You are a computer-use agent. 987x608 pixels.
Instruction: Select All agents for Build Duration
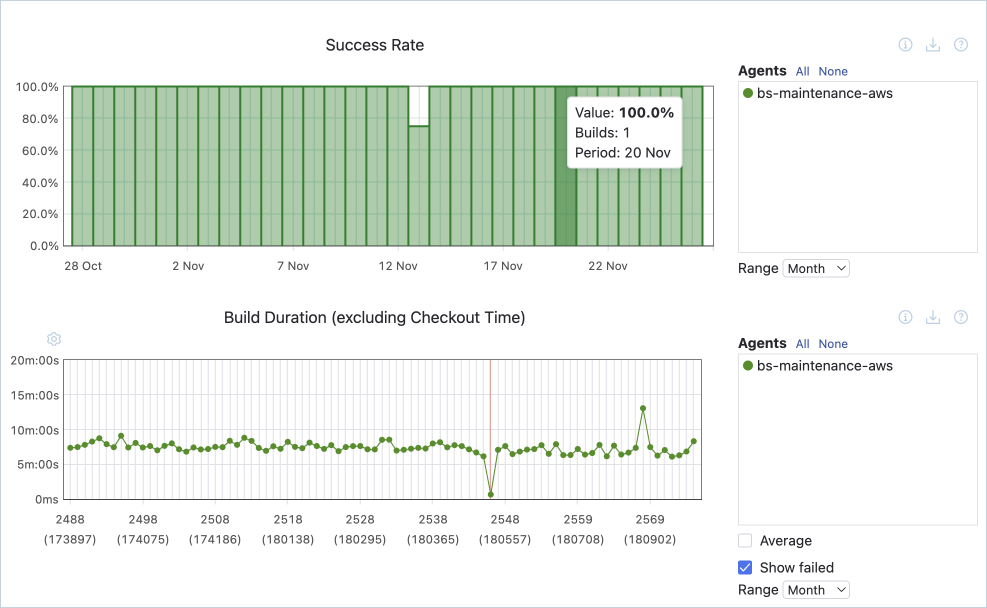803,343
